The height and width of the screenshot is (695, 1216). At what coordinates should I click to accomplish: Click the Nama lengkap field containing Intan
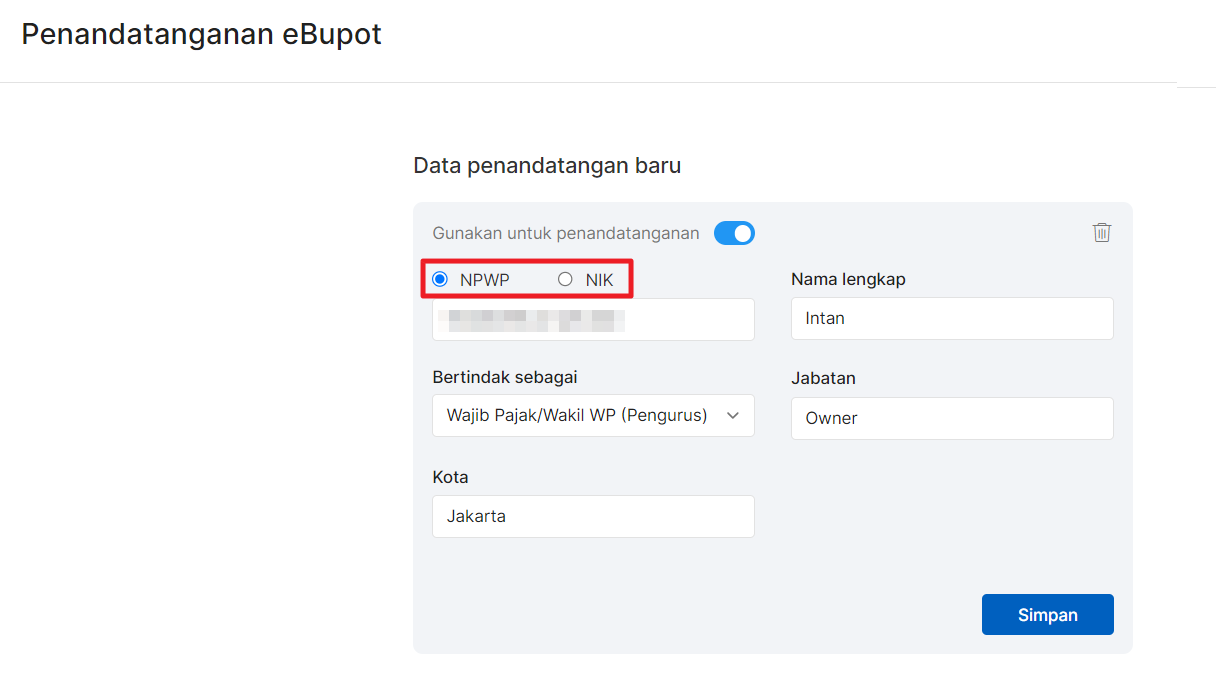(x=951, y=319)
